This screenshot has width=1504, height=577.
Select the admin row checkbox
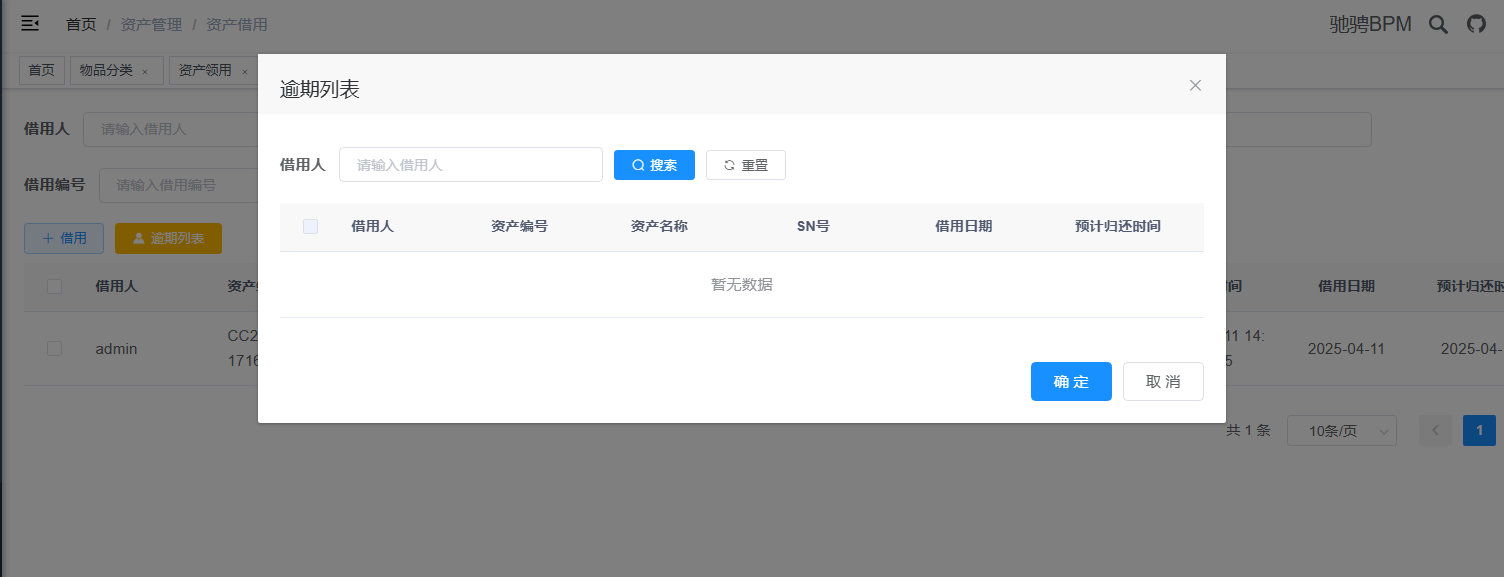click(54, 348)
